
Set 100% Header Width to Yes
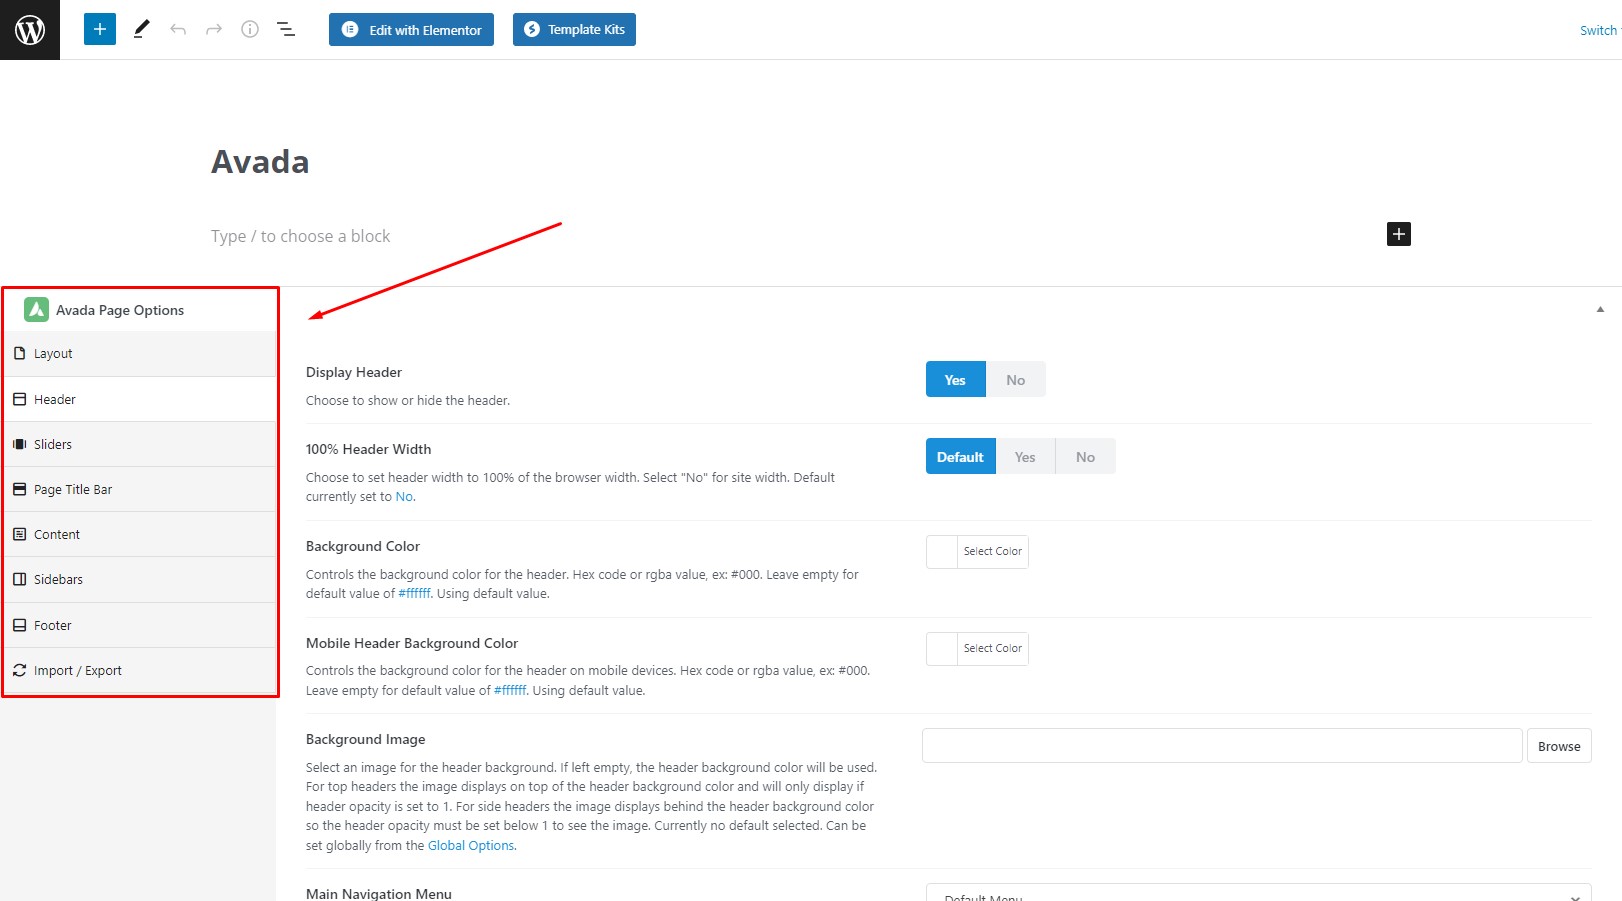coord(1025,456)
